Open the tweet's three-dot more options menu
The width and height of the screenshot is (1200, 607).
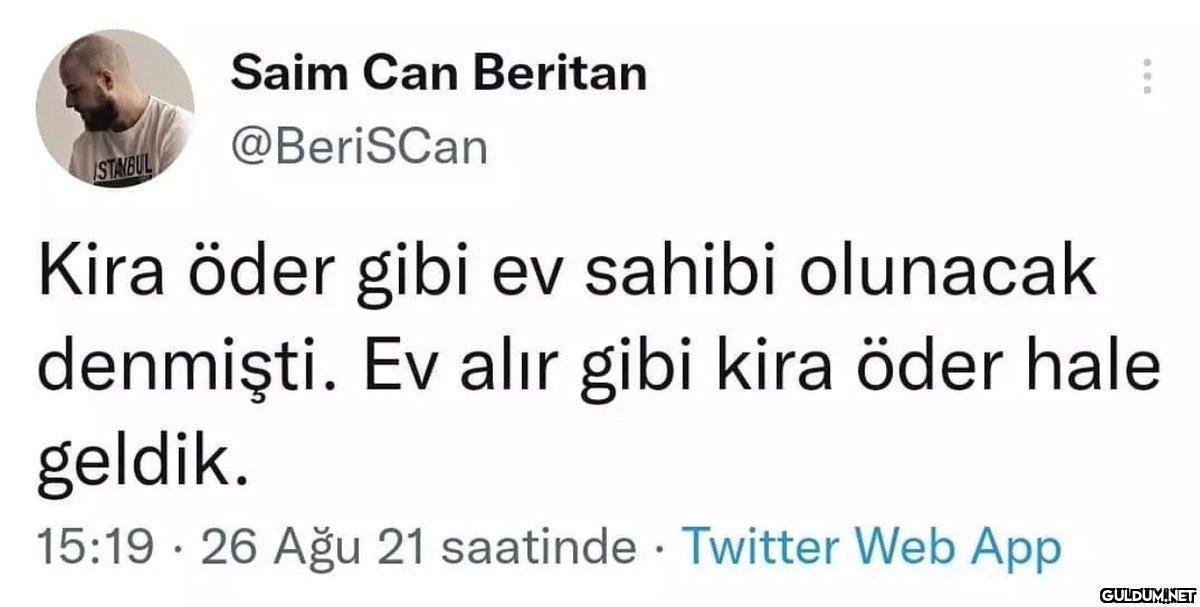(1148, 75)
